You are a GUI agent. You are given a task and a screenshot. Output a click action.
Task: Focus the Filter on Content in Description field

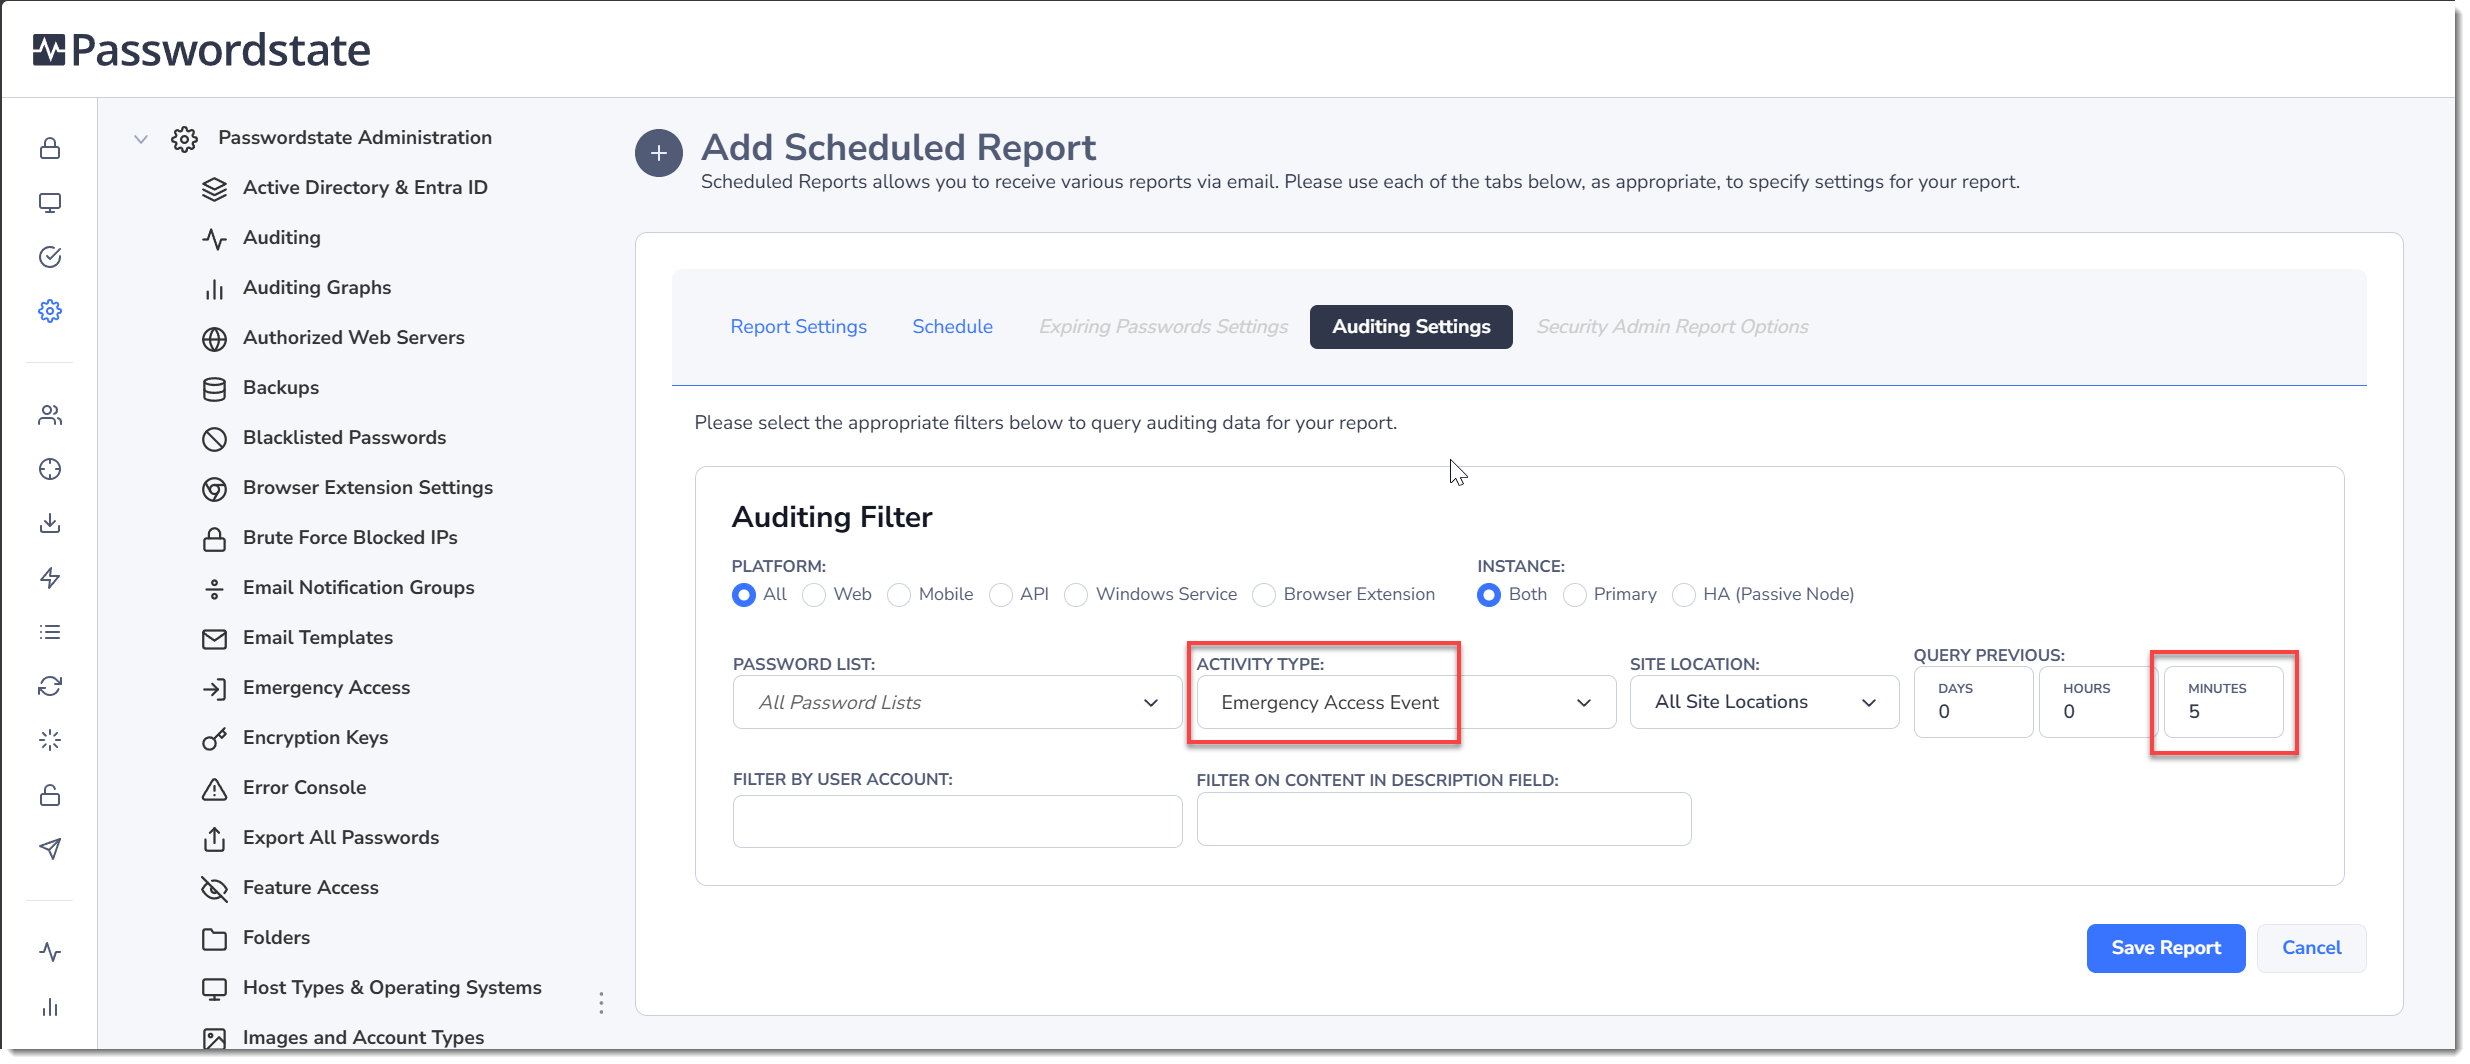(x=1444, y=819)
